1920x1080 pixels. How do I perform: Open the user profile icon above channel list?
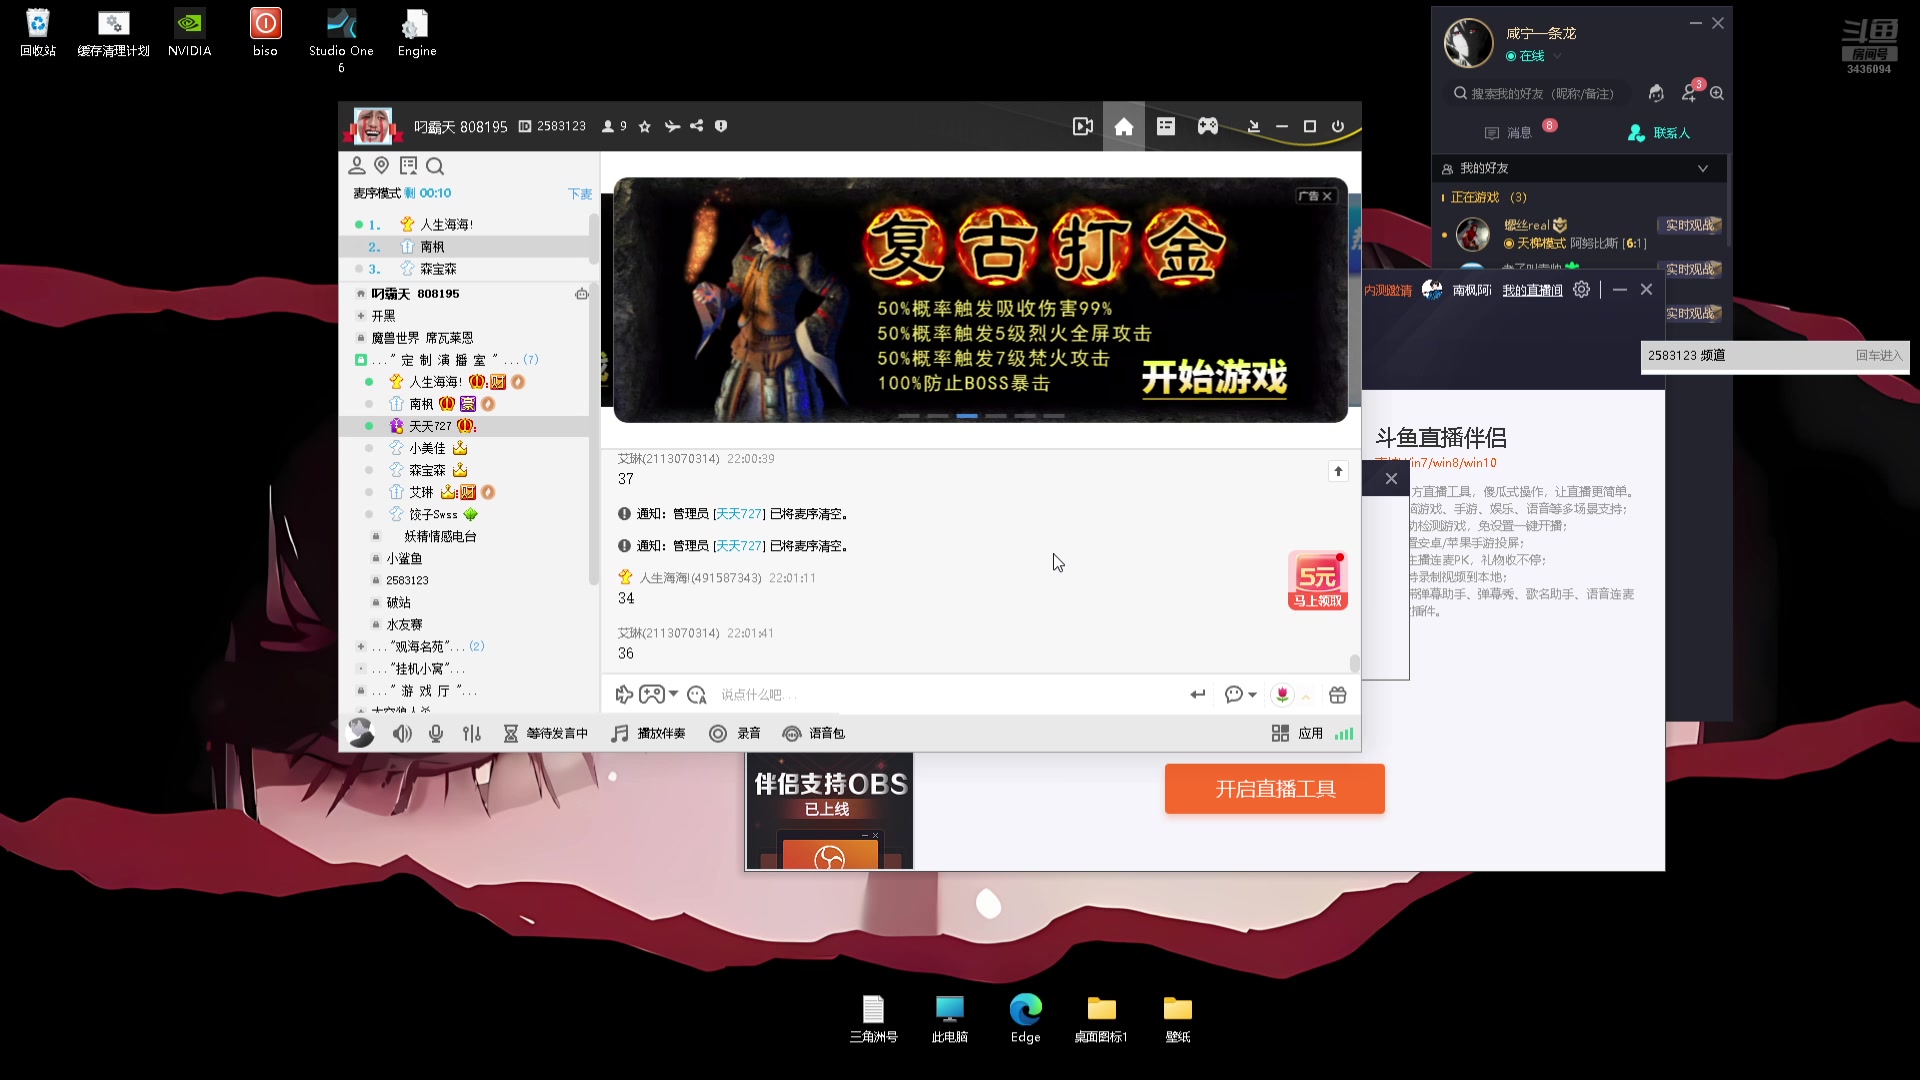pos(357,166)
